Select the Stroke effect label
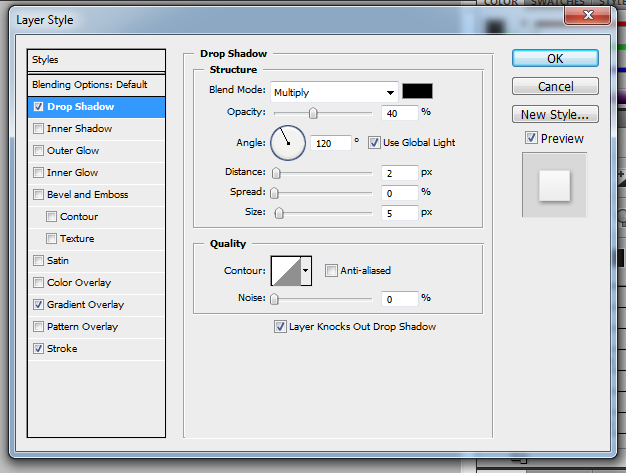Screen dimensions: 626x473 pyautogui.click(x=62, y=348)
